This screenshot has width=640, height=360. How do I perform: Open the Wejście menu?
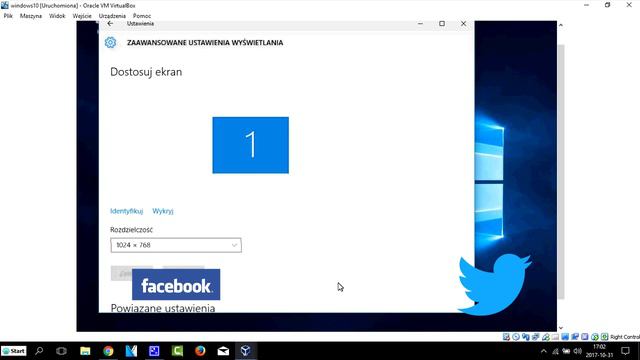pyautogui.click(x=82, y=16)
